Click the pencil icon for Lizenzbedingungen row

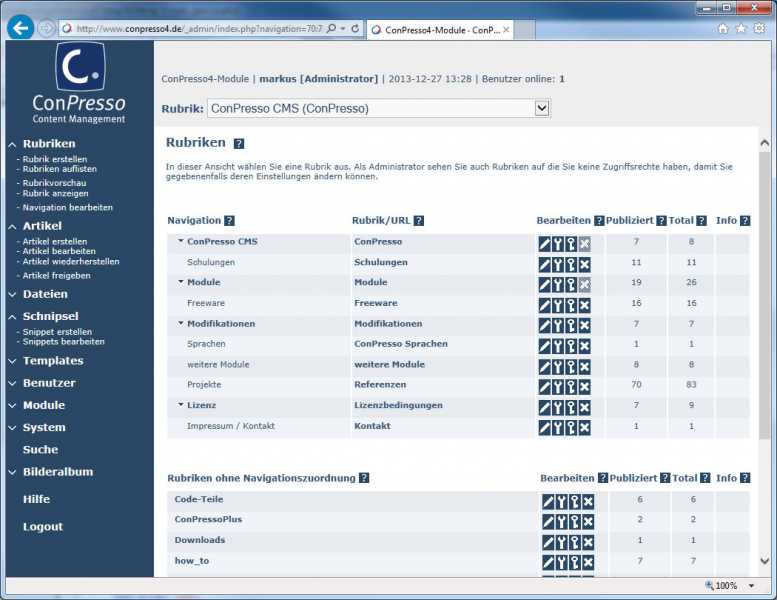click(x=545, y=407)
